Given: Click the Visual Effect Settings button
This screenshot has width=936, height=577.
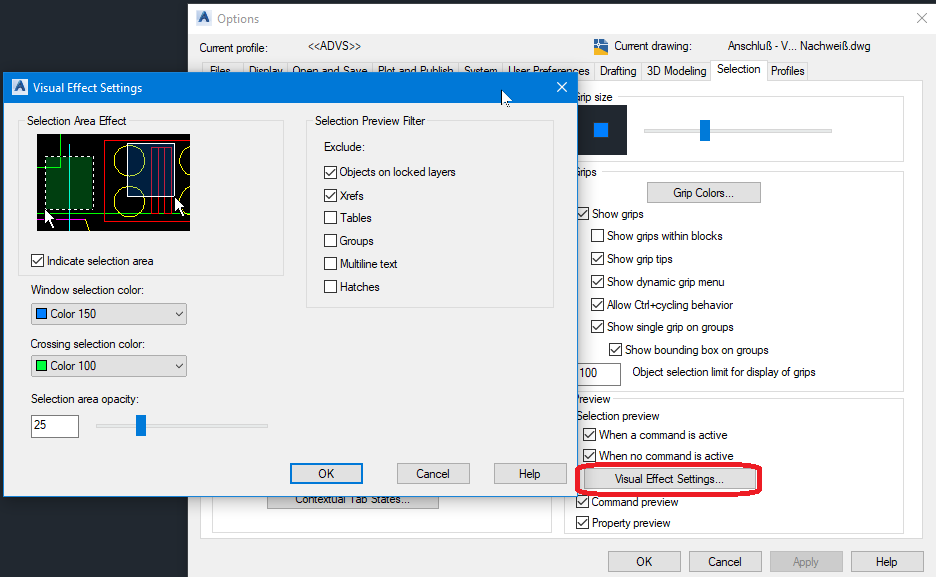Looking at the screenshot, I should (x=669, y=479).
